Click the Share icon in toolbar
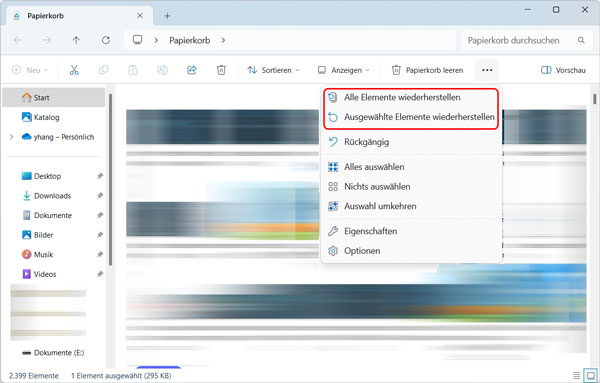The image size is (600, 383). click(x=192, y=70)
